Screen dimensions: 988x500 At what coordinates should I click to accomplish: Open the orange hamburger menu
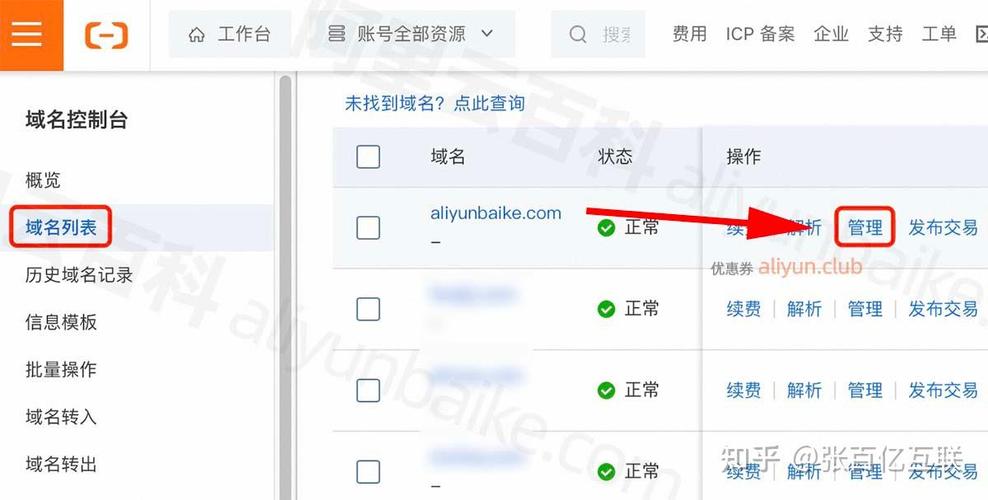click(27, 33)
